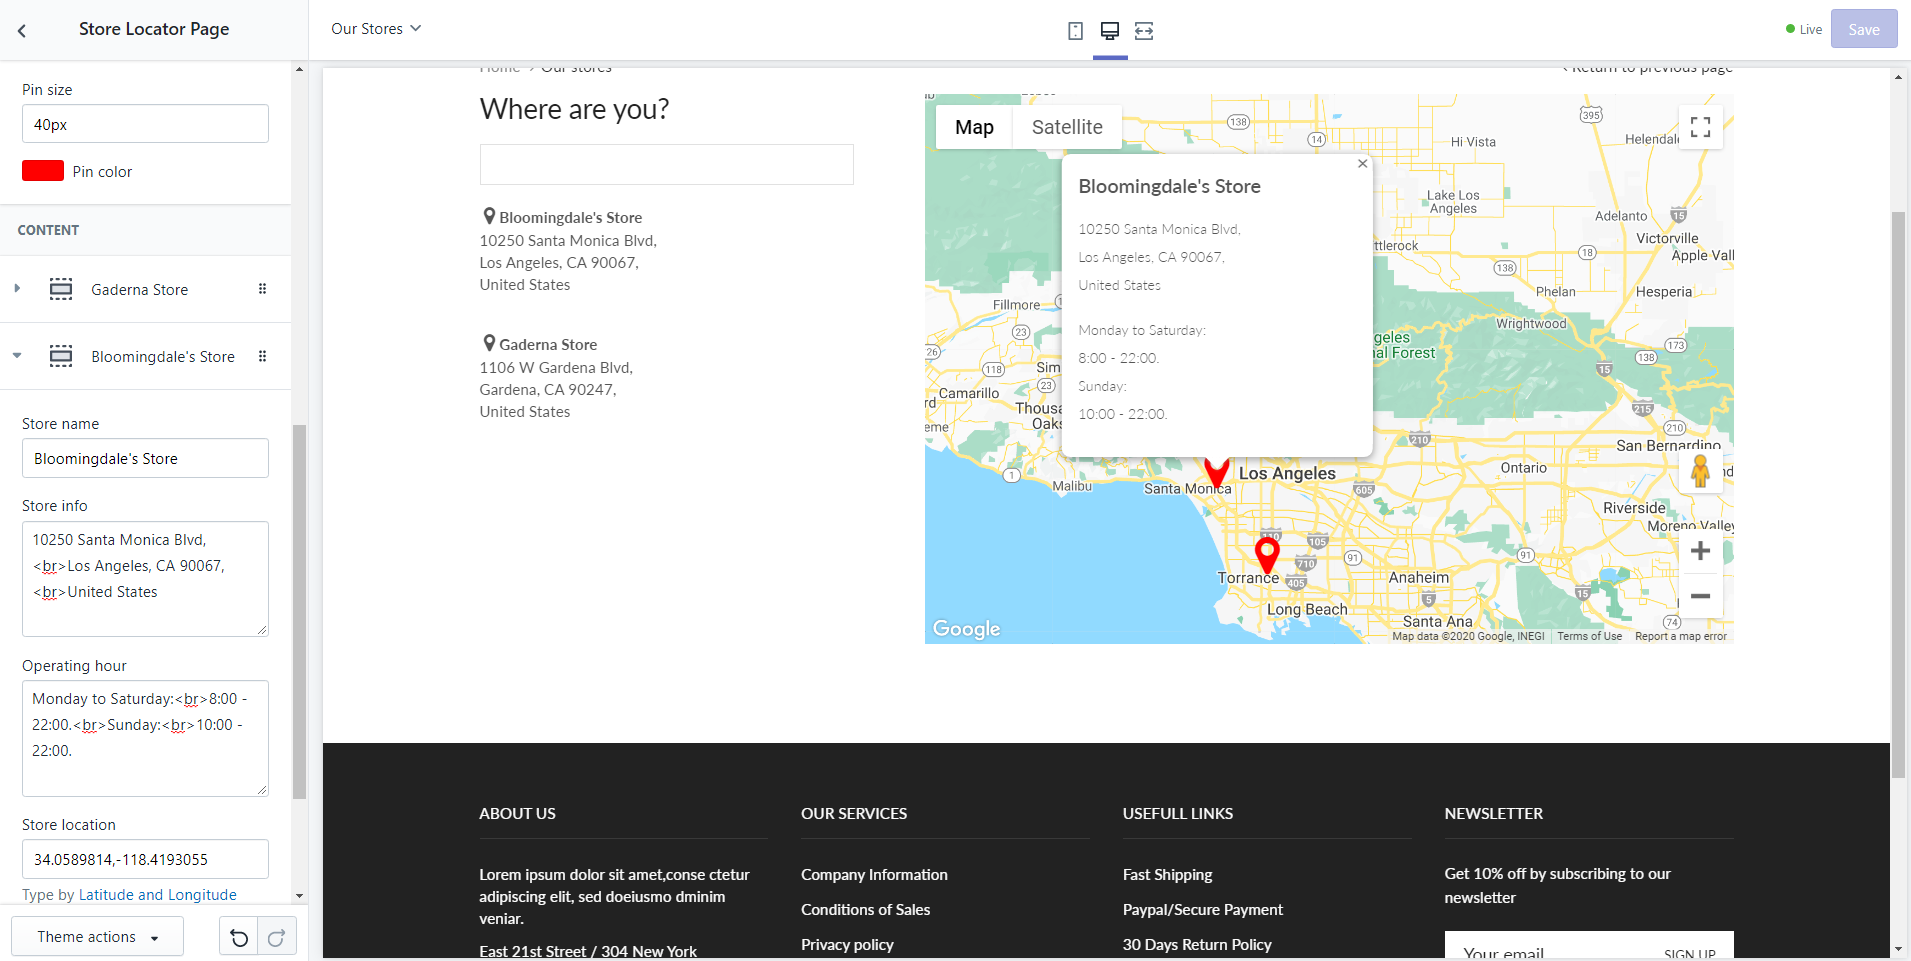Switch map to Satellite view
This screenshot has height=961, width=1911.
(x=1067, y=127)
